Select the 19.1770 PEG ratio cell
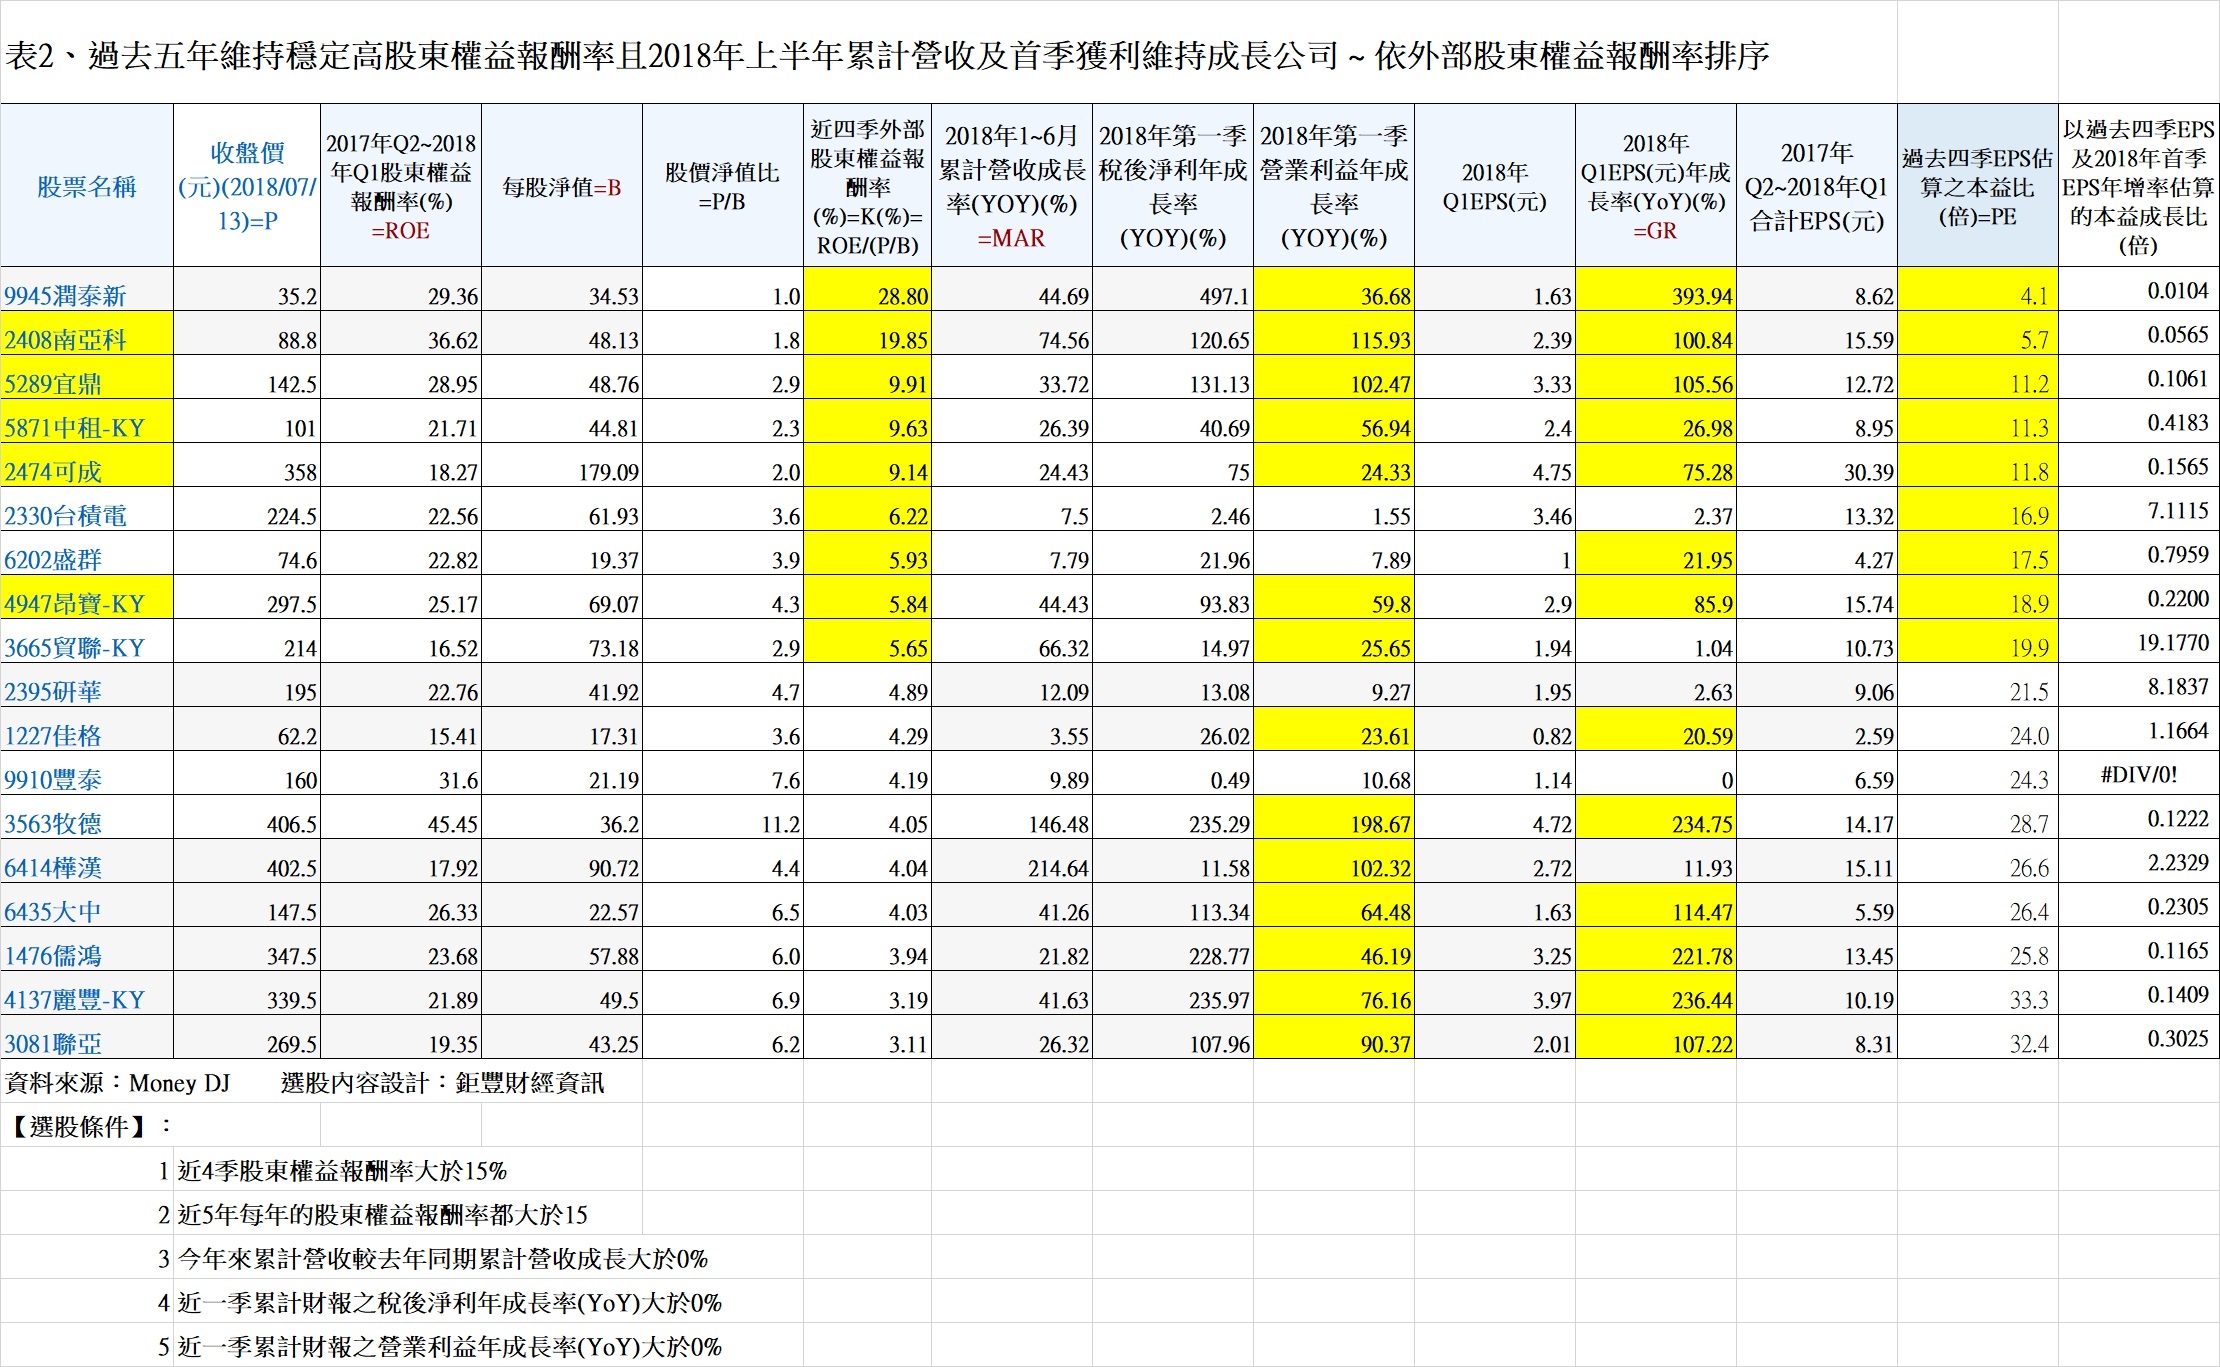The width and height of the screenshot is (2220, 1367). tap(2139, 641)
